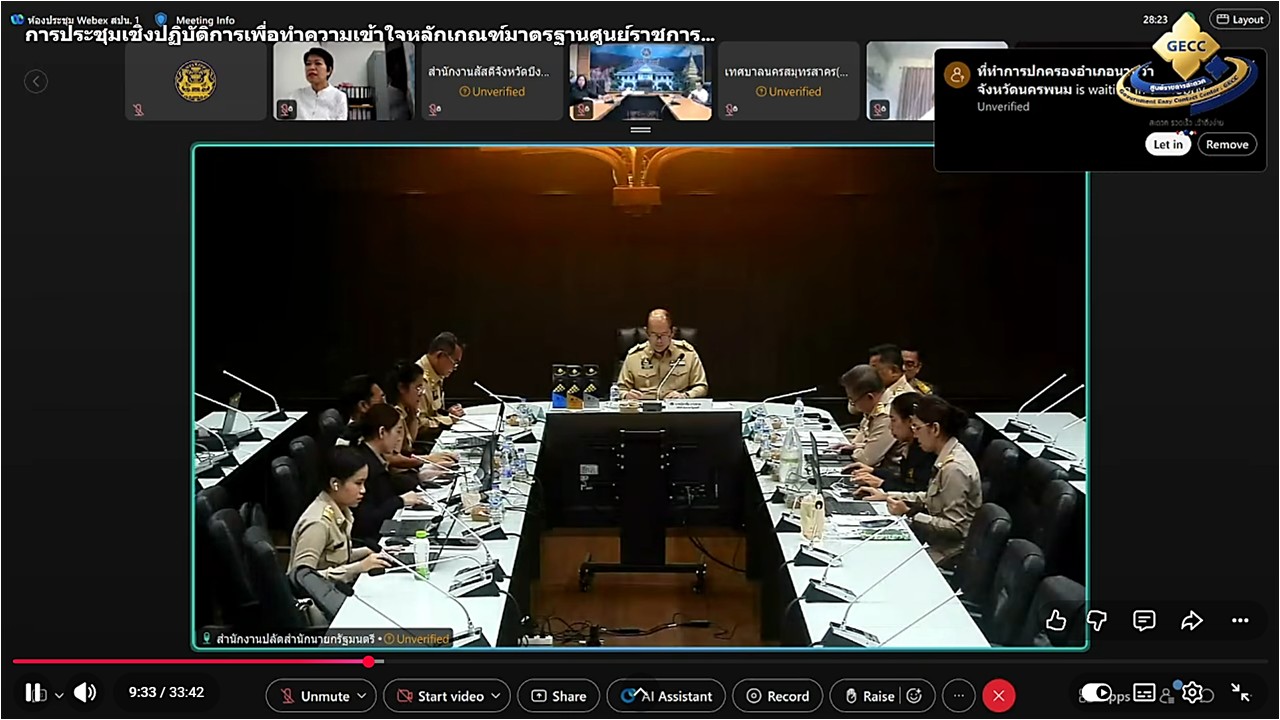End the meeting with red X button
This screenshot has width=1280, height=720.
pyautogui.click(x=998, y=696)
